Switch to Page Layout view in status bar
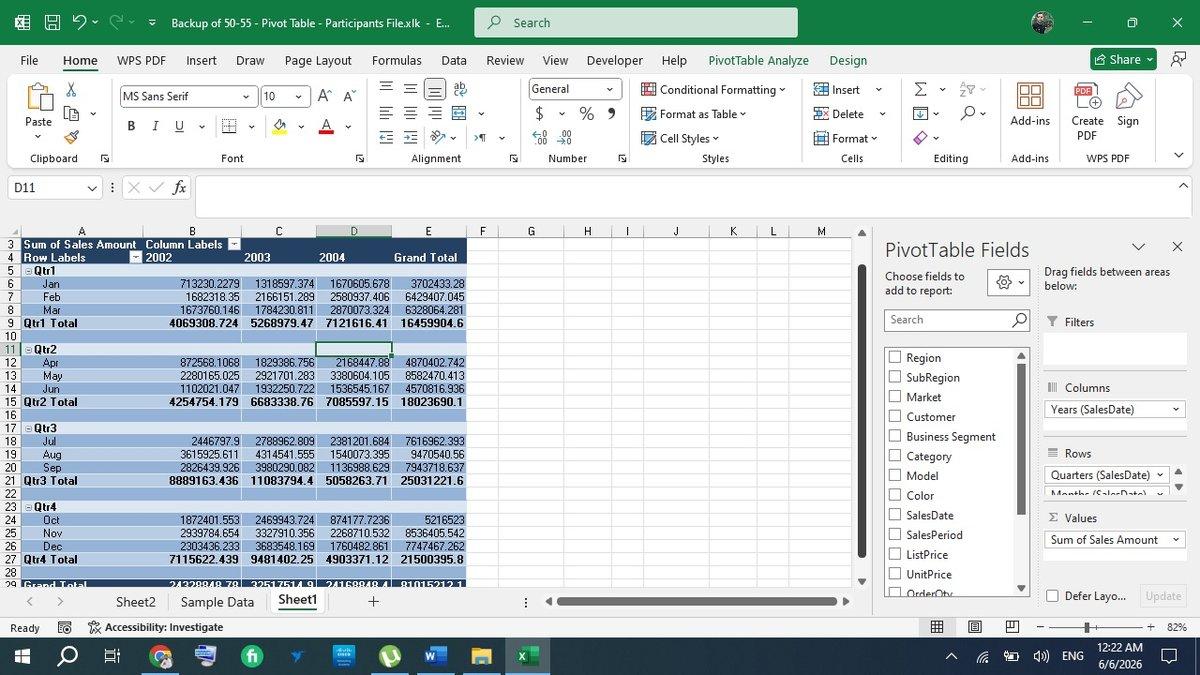1200x675 pixels. [975, 627]
